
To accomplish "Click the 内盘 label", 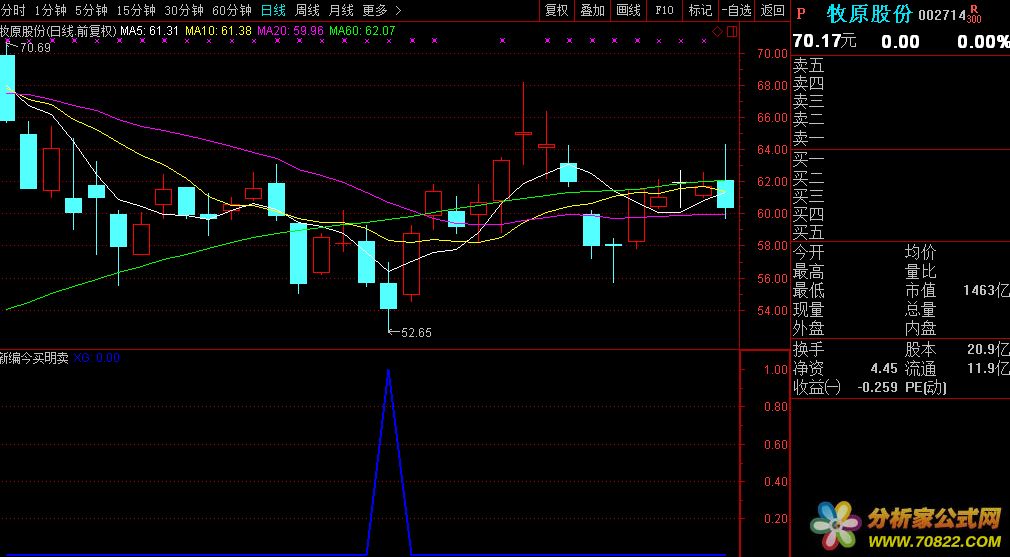I will tap(920, 329).
